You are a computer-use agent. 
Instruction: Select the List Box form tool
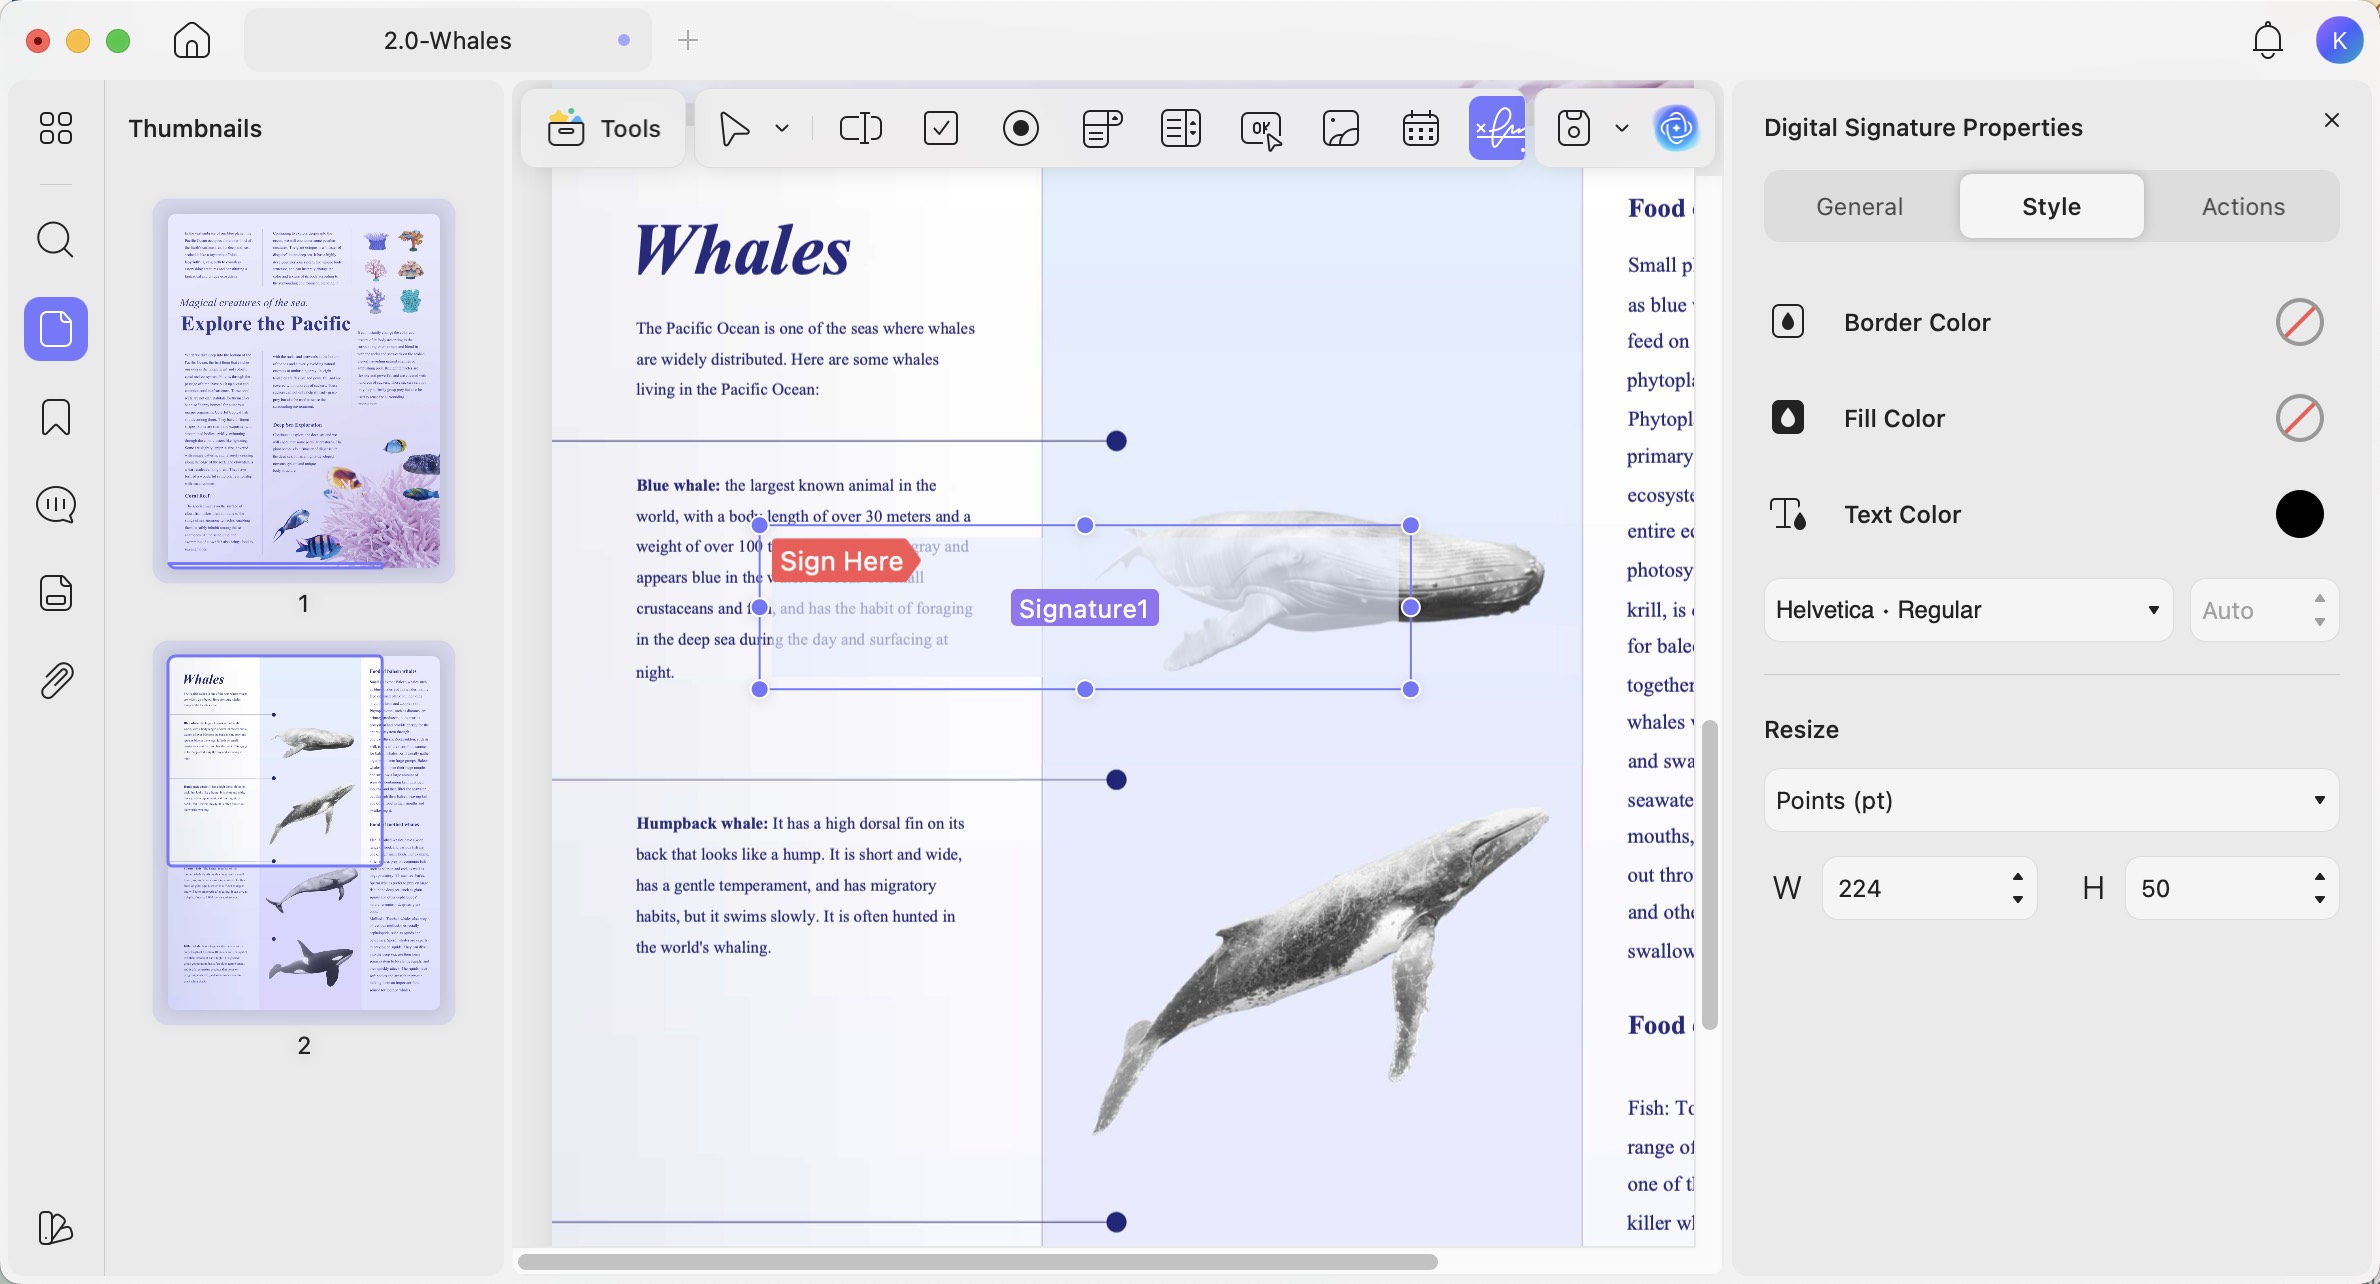[1181, 128]
